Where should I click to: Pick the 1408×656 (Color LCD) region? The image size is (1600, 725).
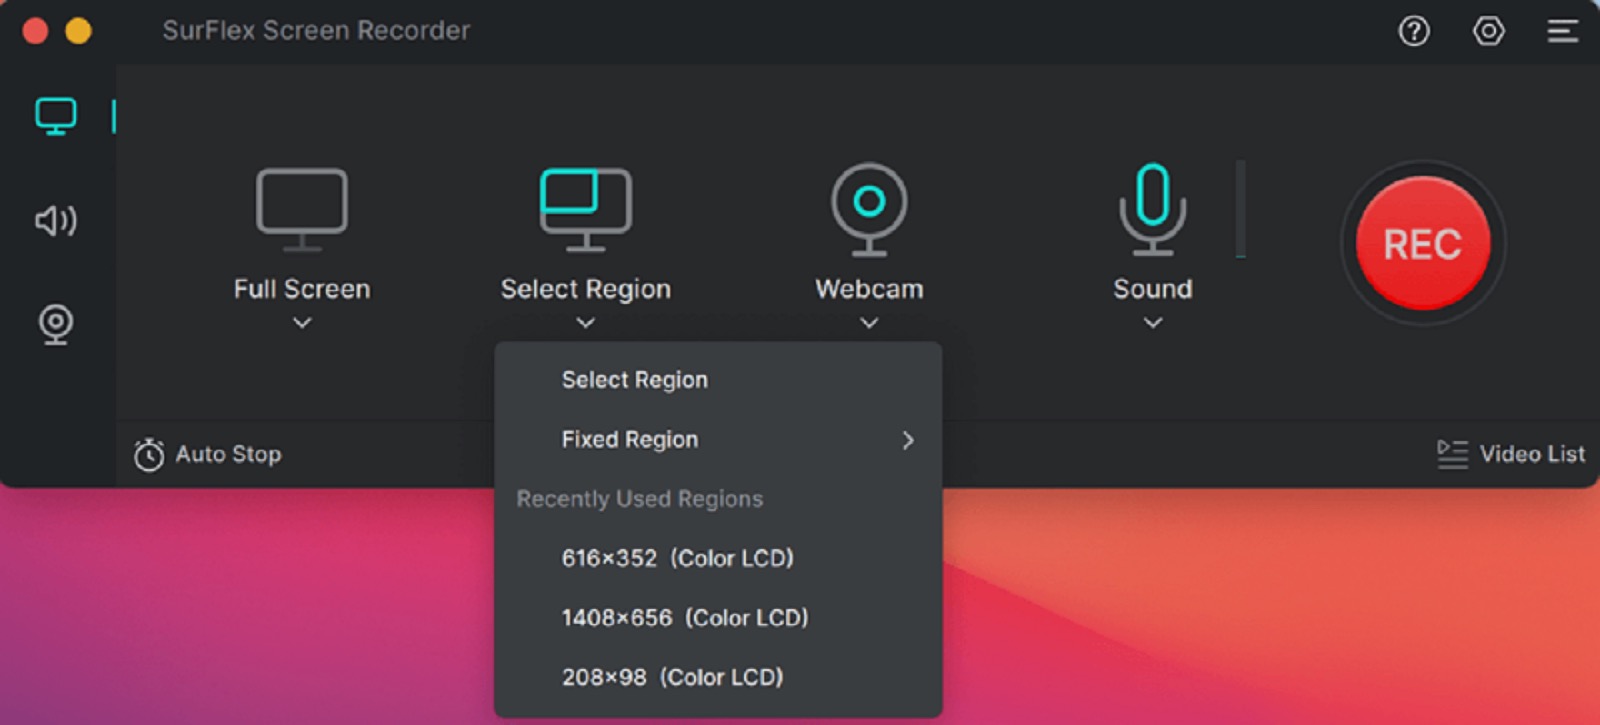(x=718, y=618)
